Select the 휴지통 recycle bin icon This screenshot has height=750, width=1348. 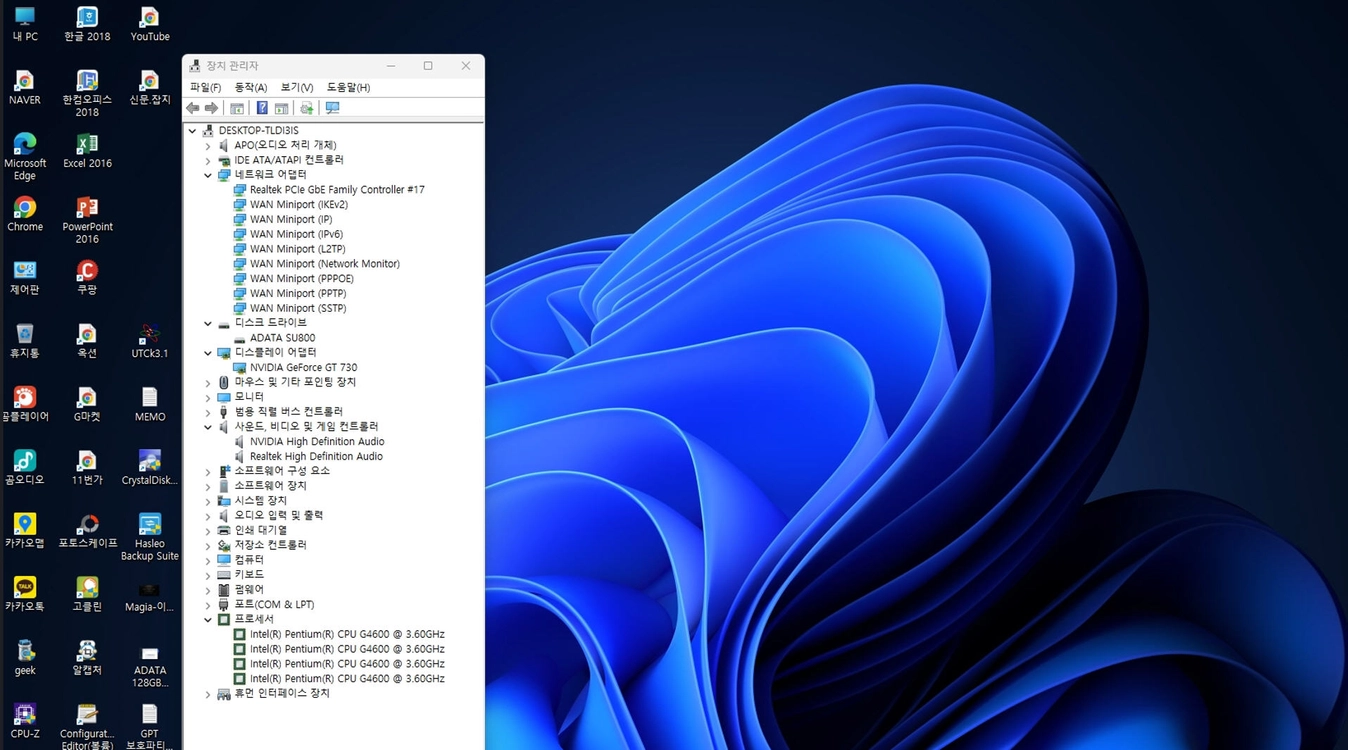click(x=25, y=341)
